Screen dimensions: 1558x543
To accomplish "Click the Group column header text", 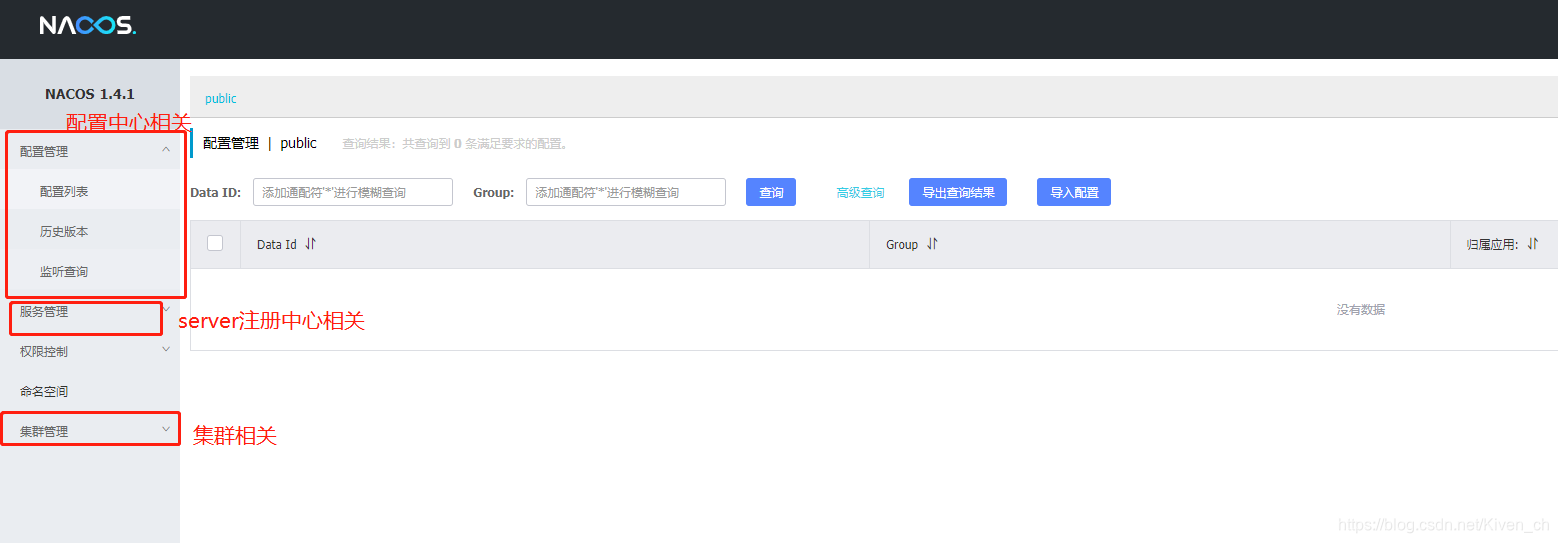I will point(902,244).
